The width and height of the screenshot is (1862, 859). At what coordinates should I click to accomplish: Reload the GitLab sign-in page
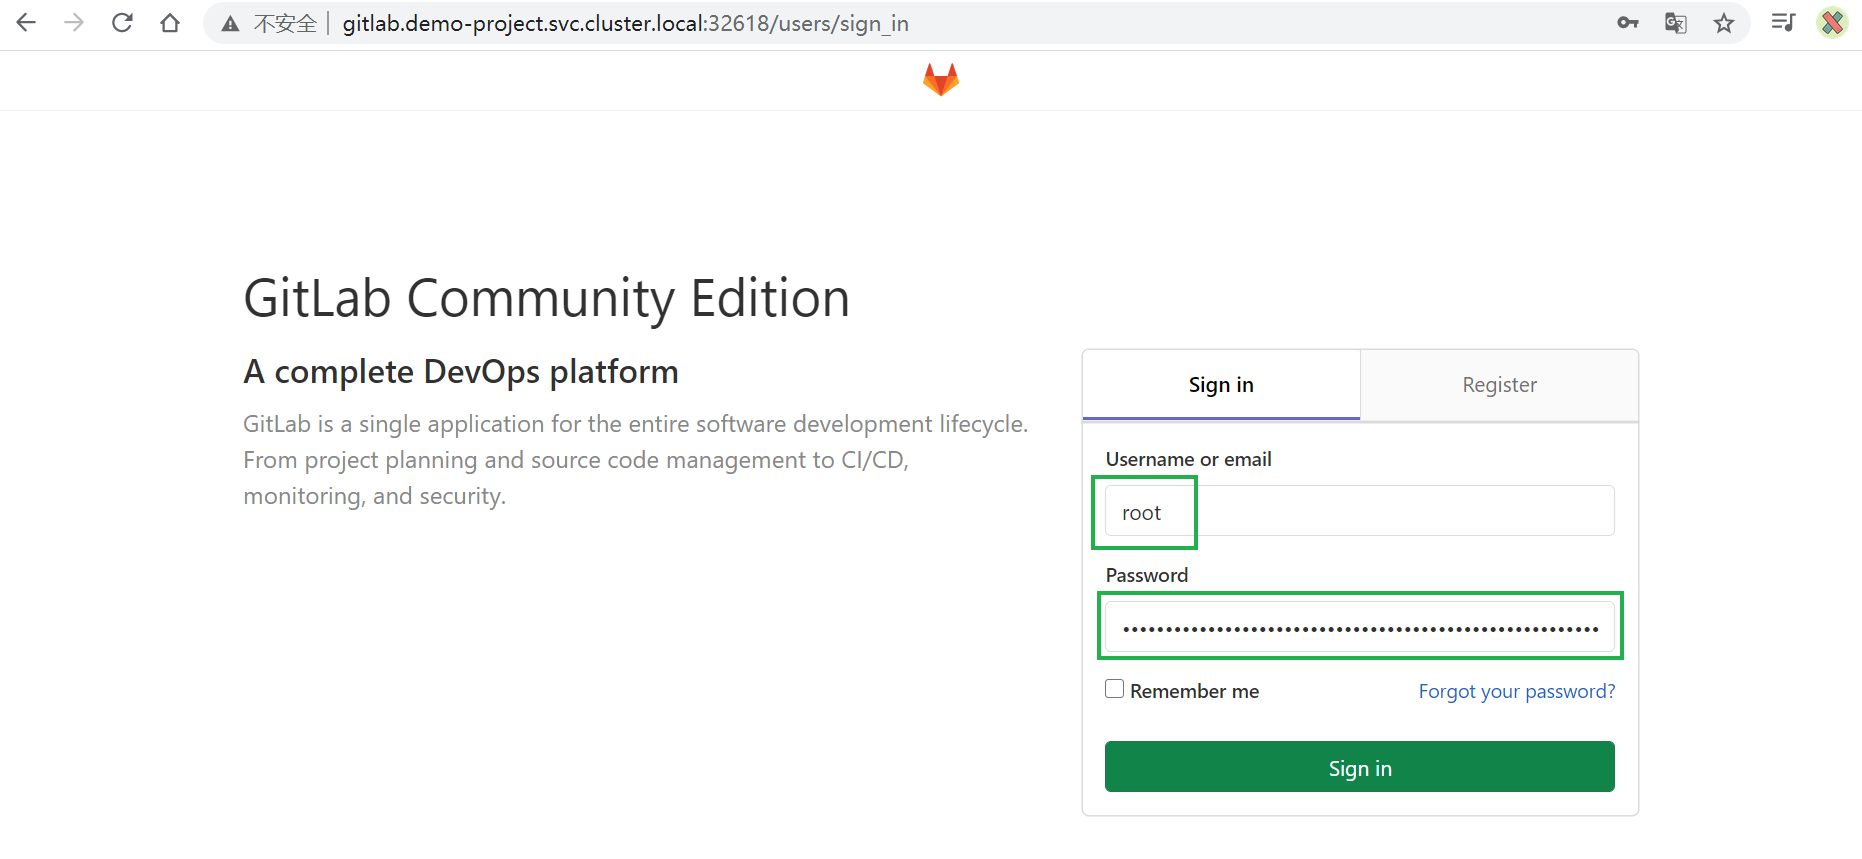(x=122, y=23)
